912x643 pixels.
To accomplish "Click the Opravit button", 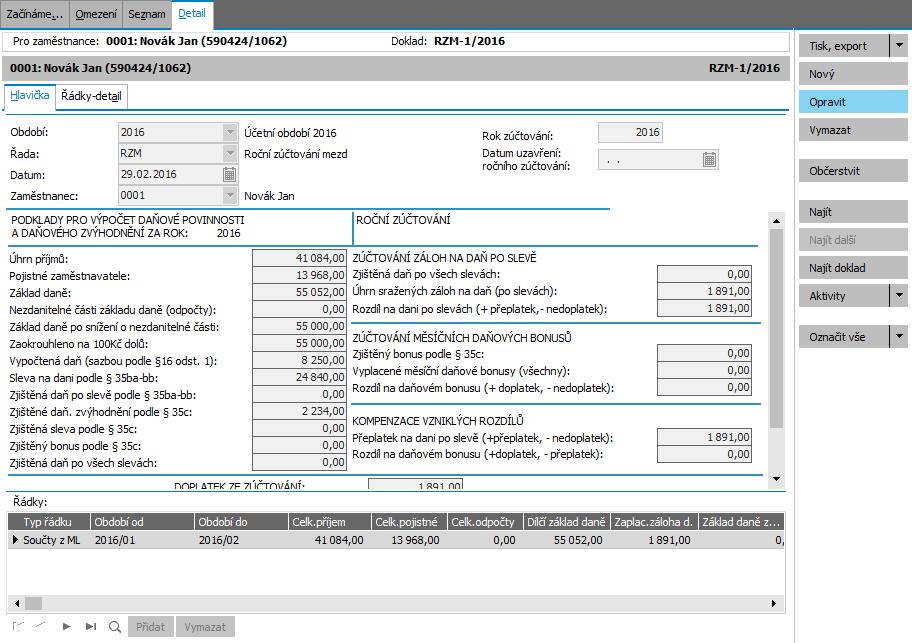I will point(853,102).
